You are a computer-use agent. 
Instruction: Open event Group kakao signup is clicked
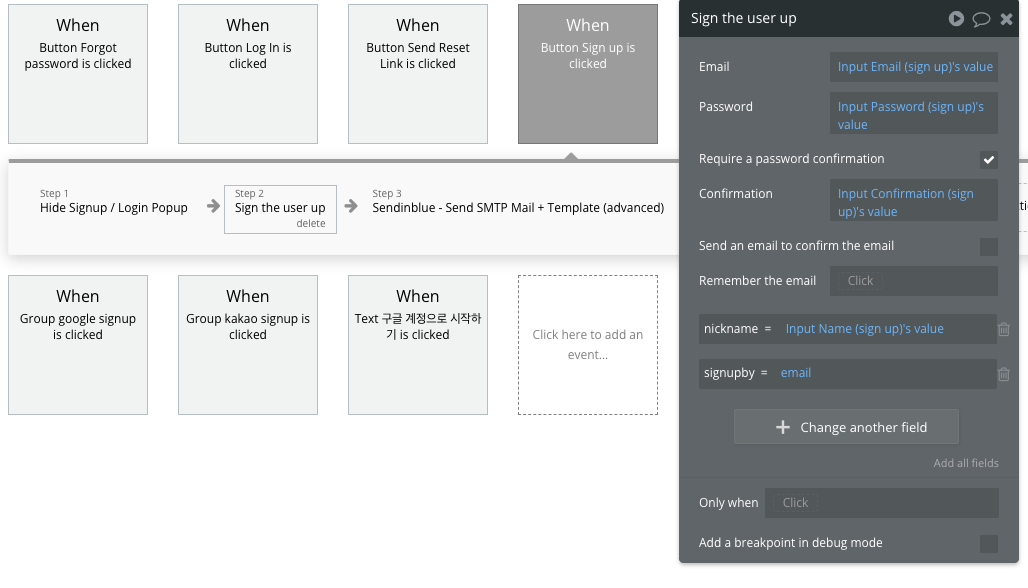pyautogui.click(x=248, y=345)
